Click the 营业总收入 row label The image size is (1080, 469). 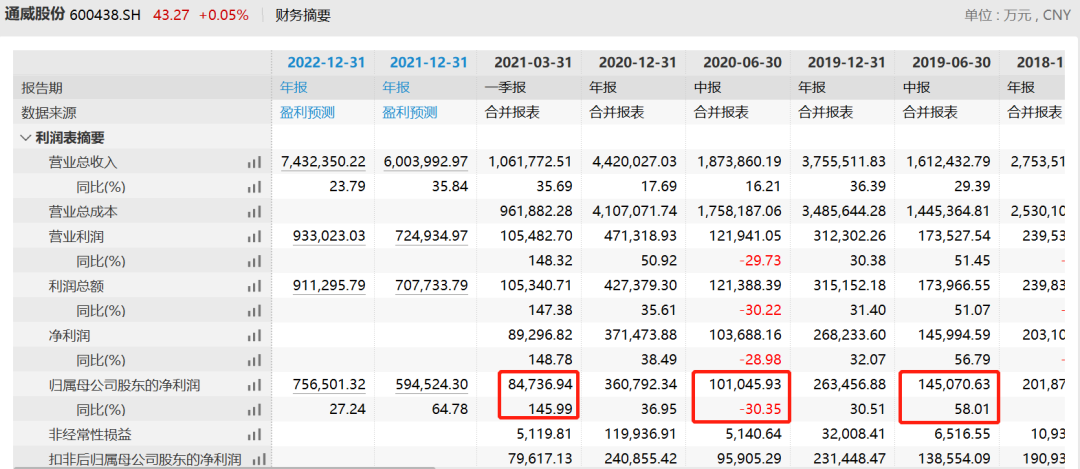pyautogui.click(x=83, y=163)
